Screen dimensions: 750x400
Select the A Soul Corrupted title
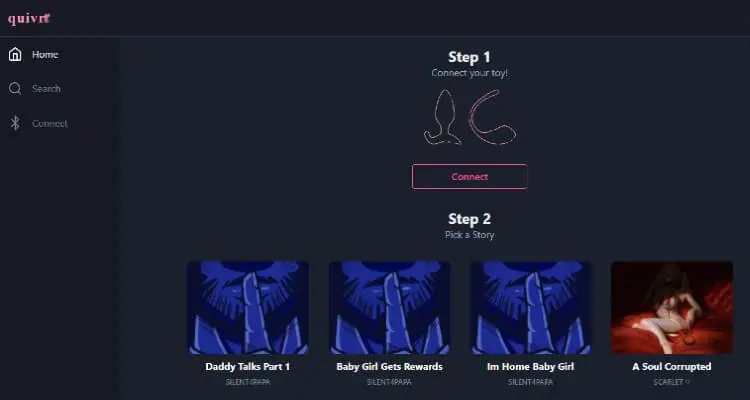pyautogui.click(x=672, y=367)
